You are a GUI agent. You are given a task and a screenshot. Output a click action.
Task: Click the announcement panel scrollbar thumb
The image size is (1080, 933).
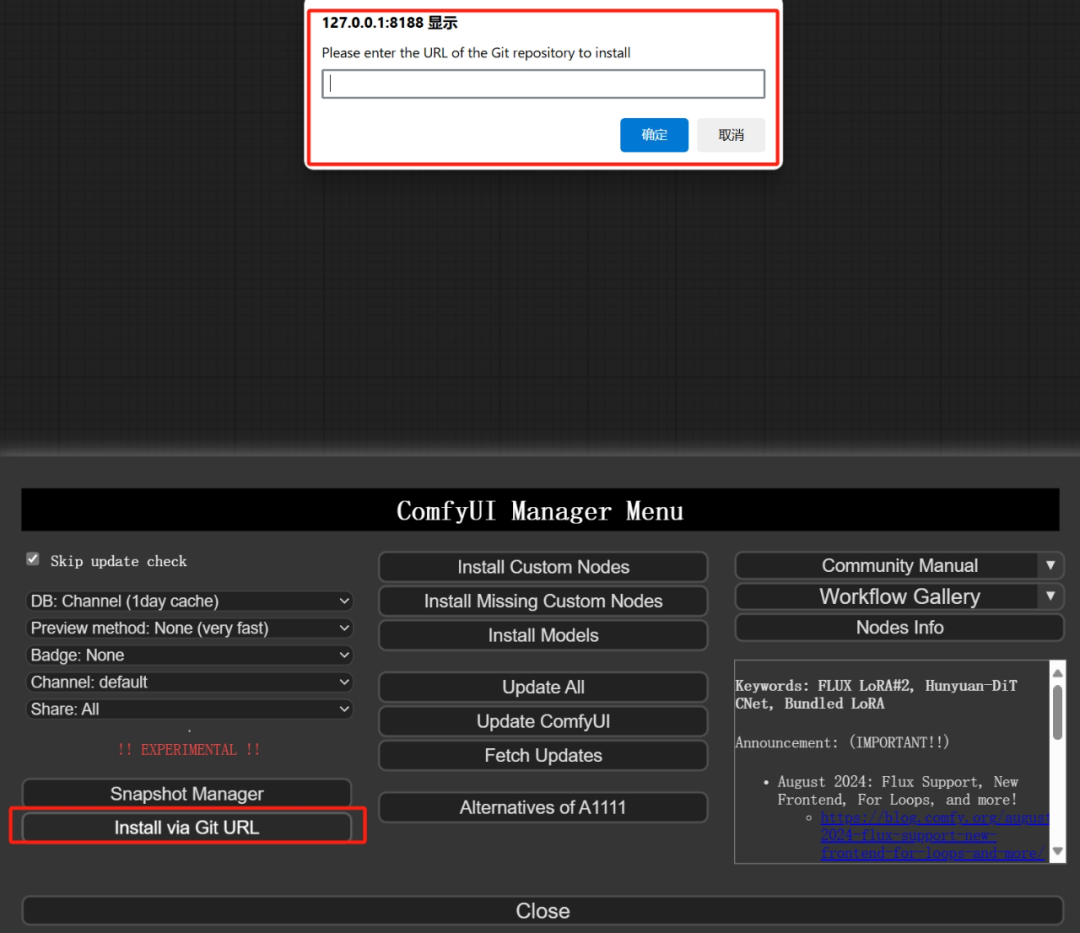coord(1058,712)
